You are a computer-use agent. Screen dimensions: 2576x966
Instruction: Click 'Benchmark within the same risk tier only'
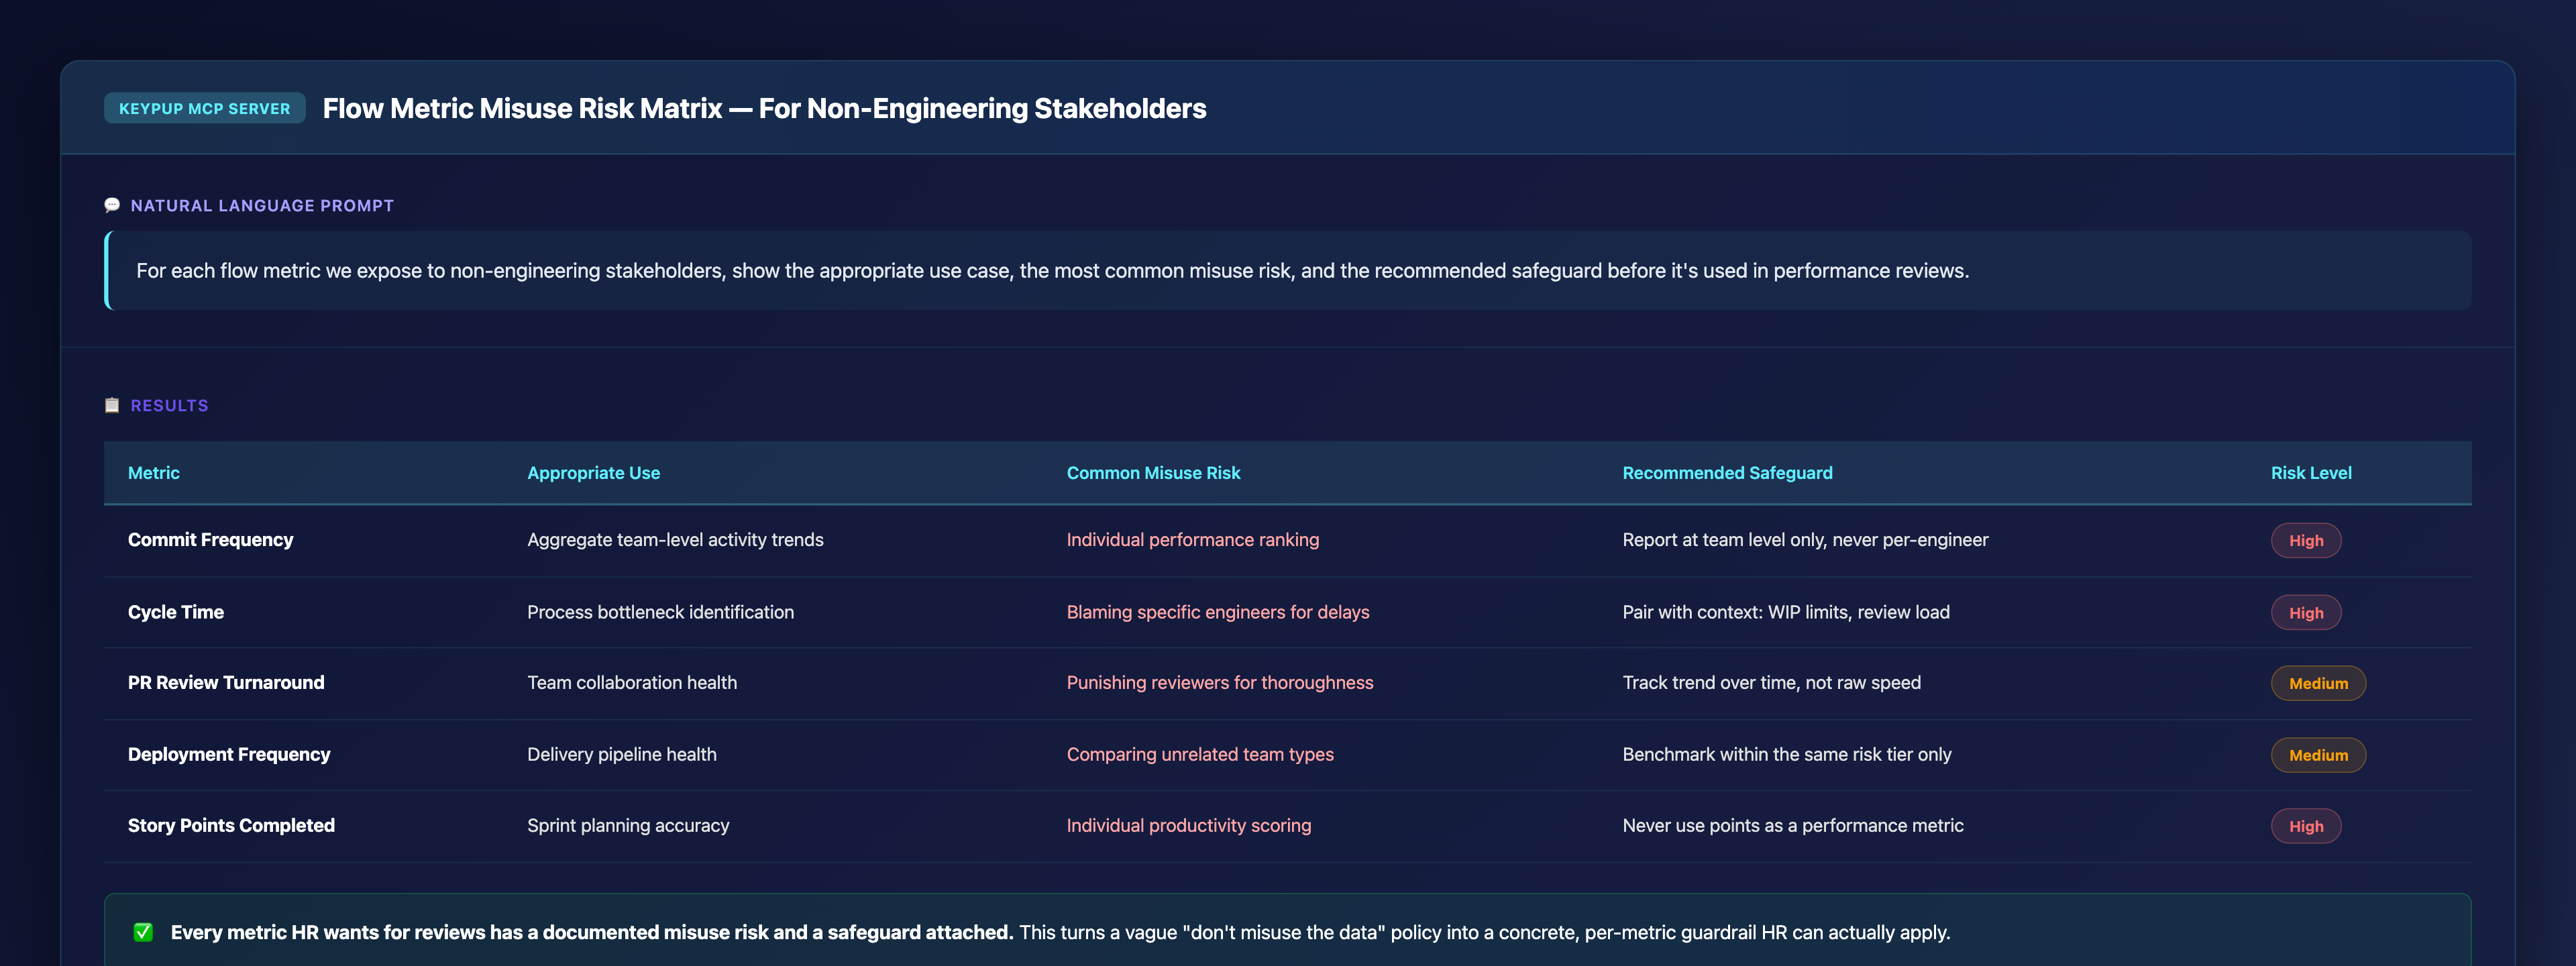(1786, 754)
